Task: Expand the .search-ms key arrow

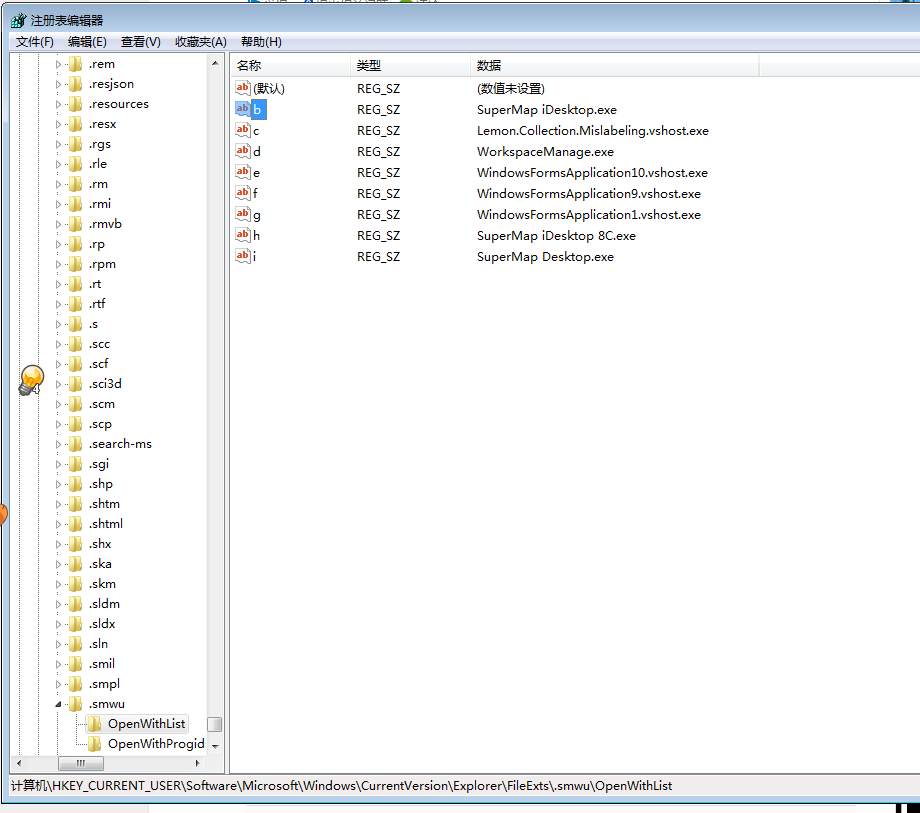Action: (x=58, y=444)
